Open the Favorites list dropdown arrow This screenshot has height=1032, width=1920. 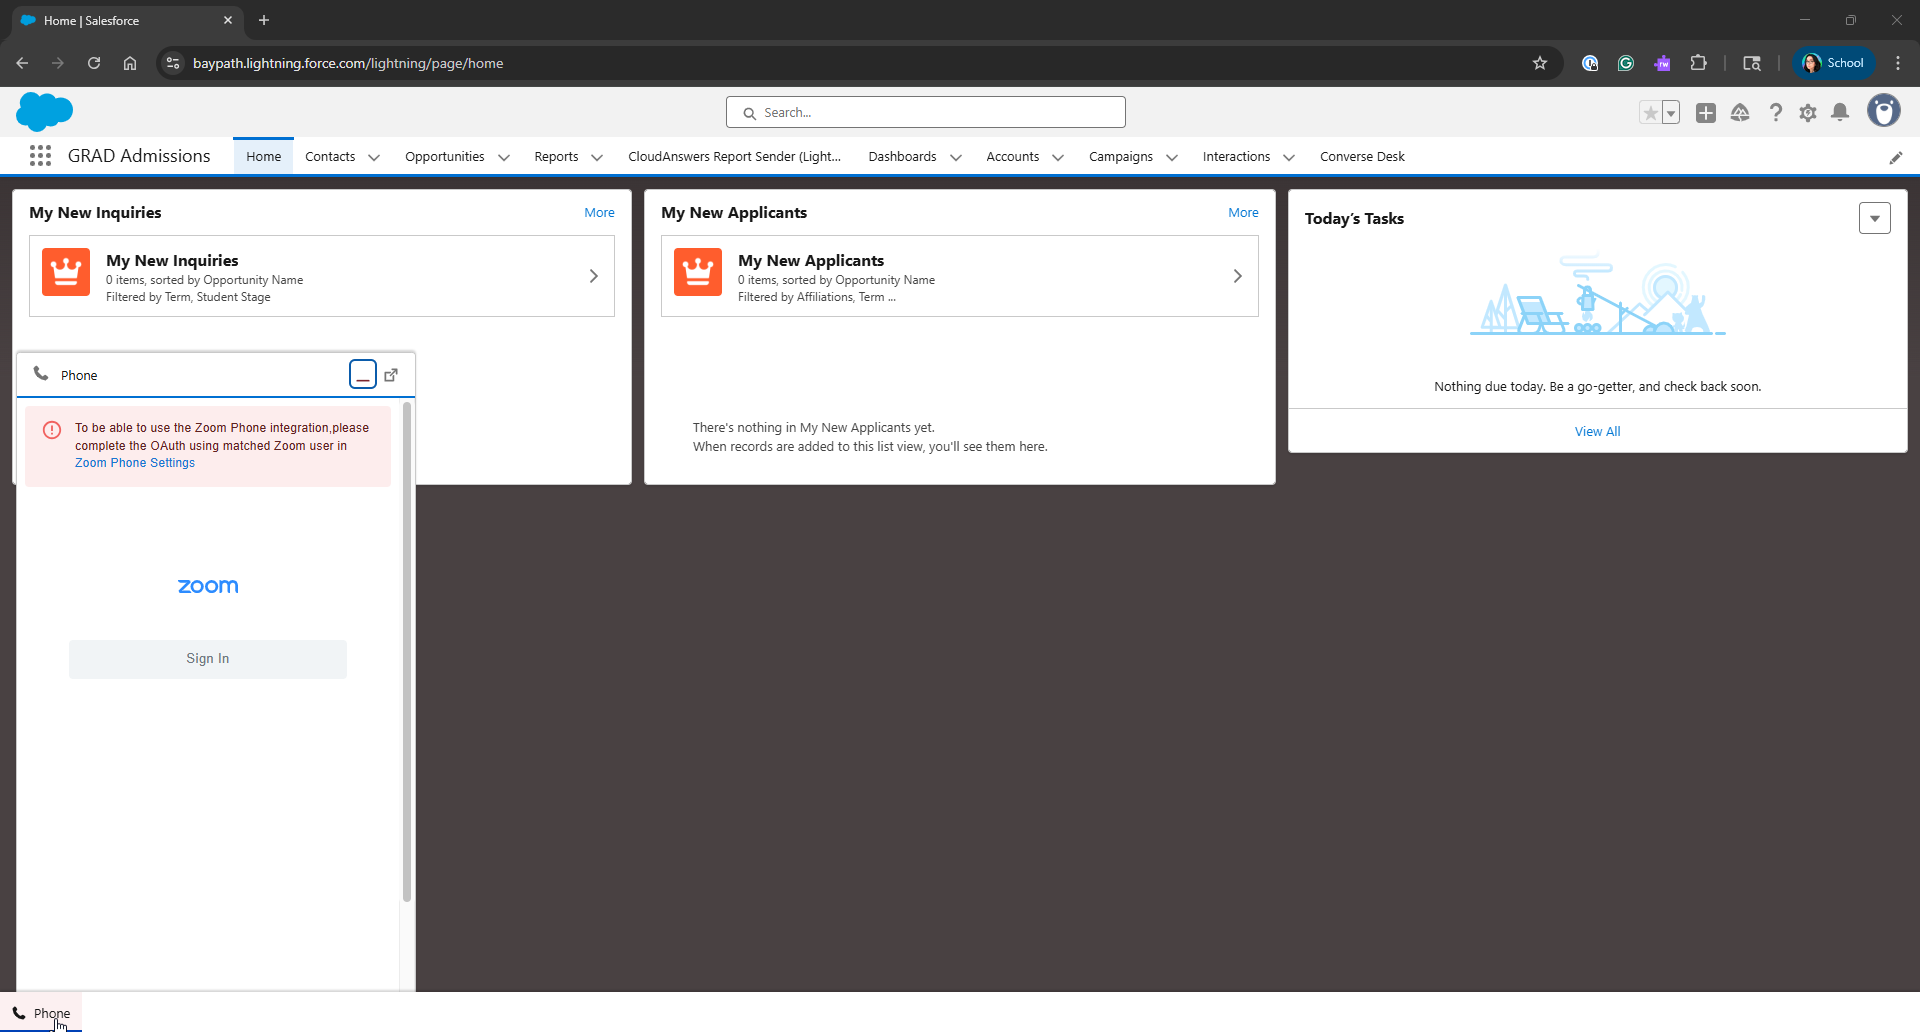click(x=1671, y=113)
